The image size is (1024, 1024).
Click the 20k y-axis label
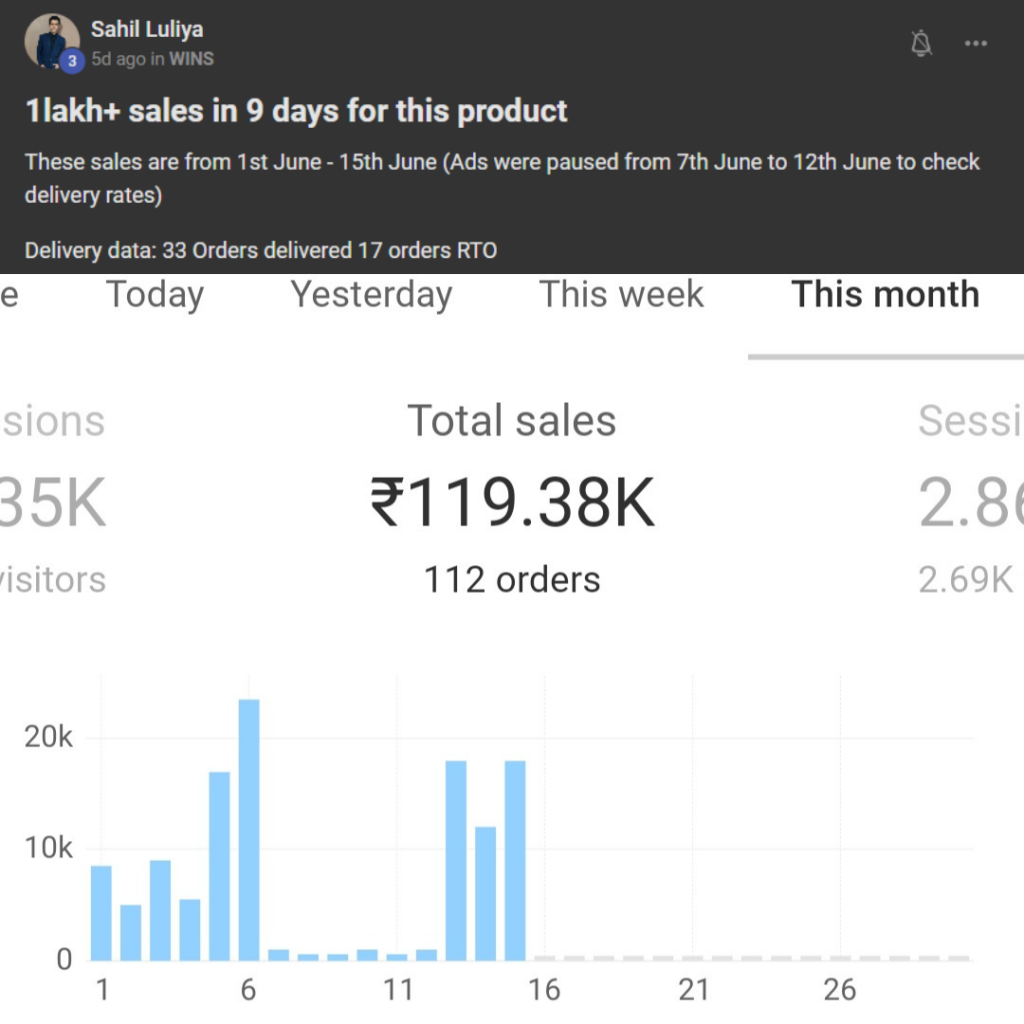pyautogui.click(x=50, y=738)
